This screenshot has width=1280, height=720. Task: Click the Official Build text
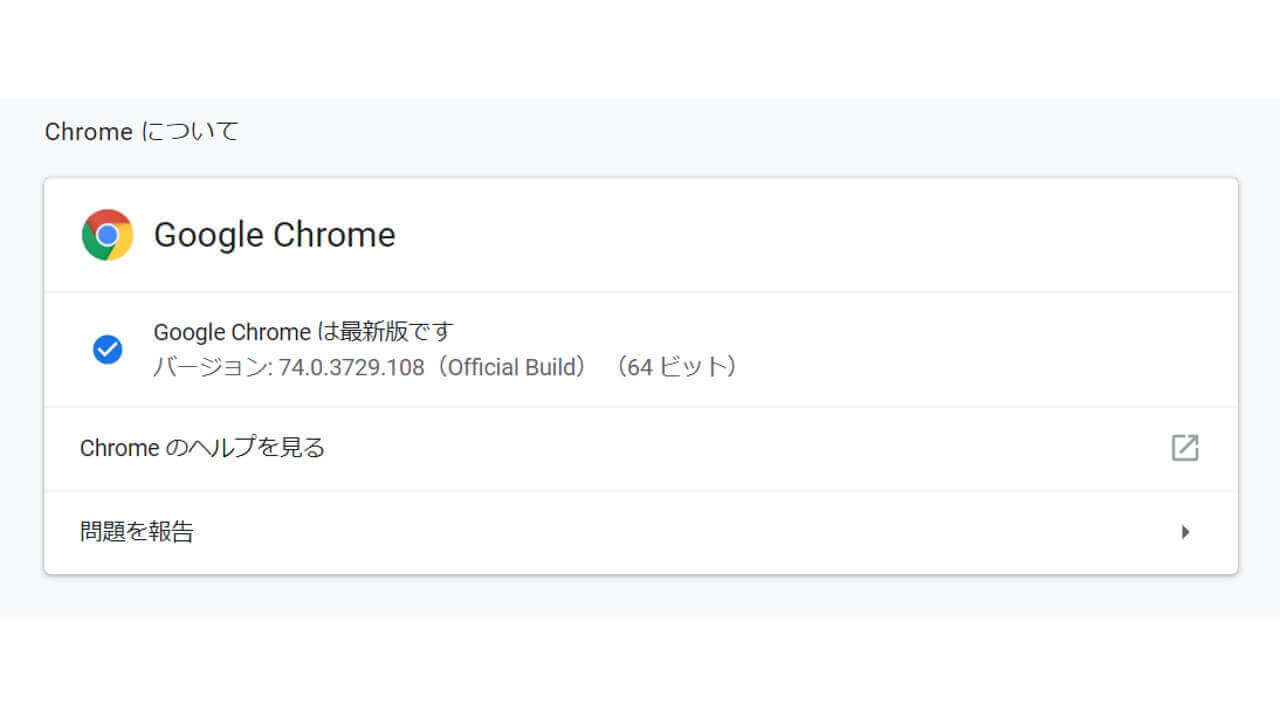tap(515, 367)
